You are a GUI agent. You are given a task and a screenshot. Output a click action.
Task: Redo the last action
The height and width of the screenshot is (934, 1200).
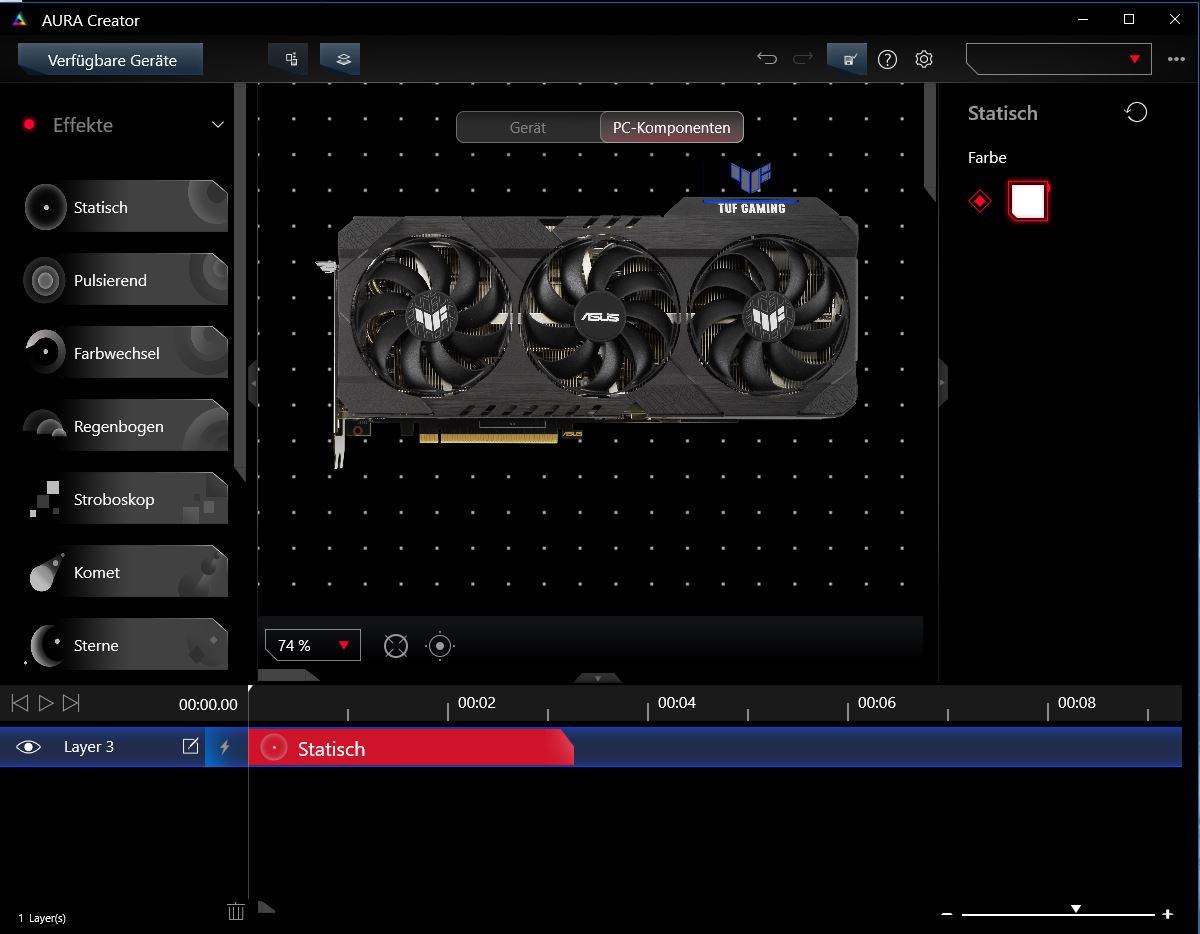click(x=802, y=59)
